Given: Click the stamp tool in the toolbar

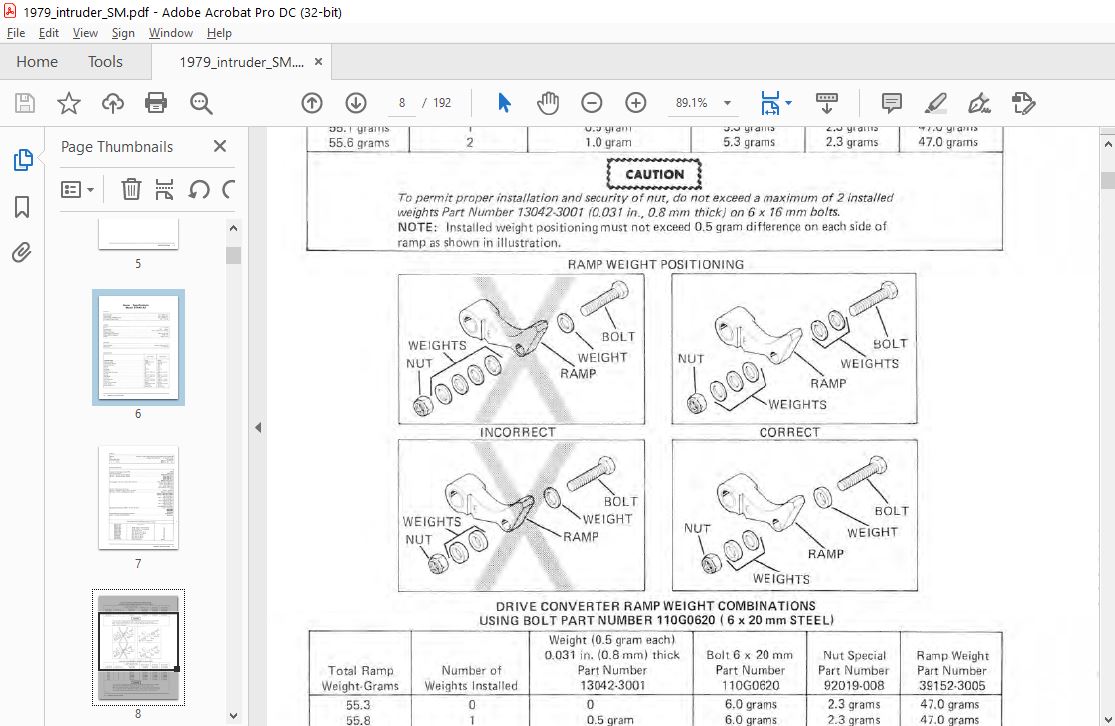Looking at the screenshot, I should pos(1023,103).
